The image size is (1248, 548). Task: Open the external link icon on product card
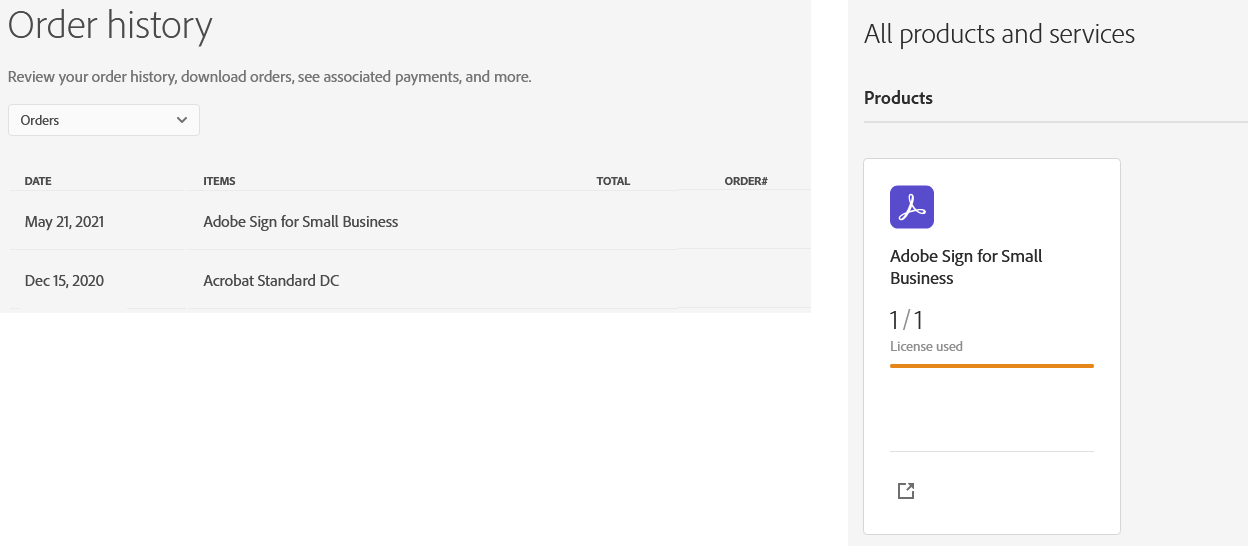[906, 491]
